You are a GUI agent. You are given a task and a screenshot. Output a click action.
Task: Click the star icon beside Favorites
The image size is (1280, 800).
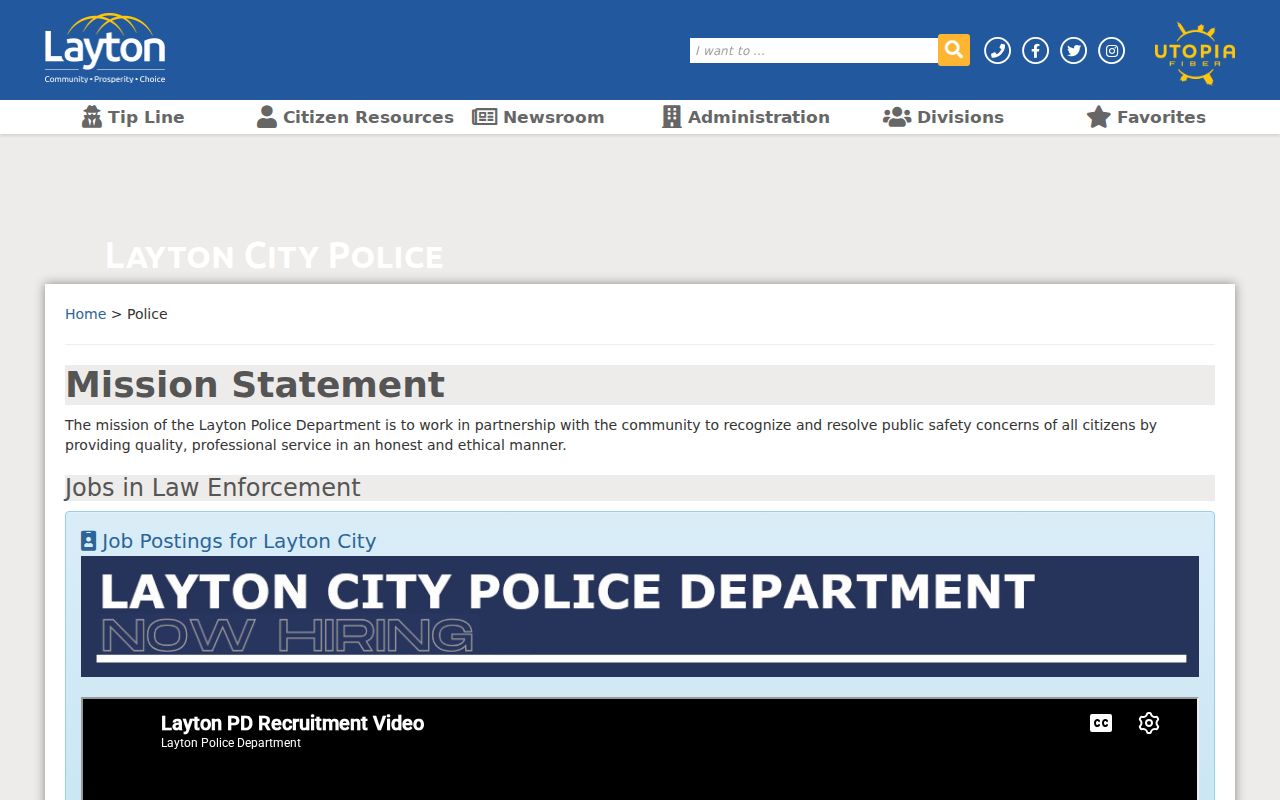pos(1099,117)
